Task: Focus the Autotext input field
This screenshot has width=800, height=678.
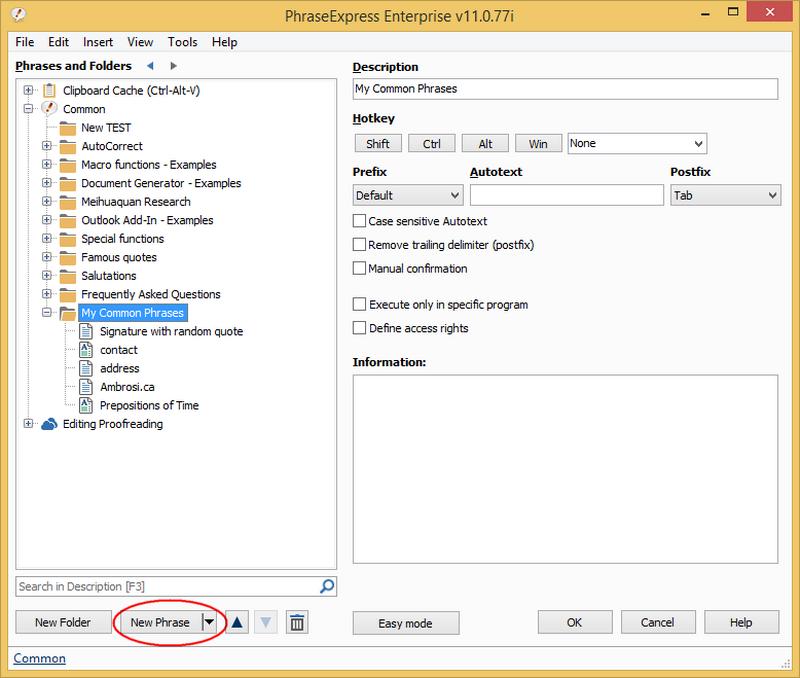Action: pyautogui.click(x=566, y=195)
